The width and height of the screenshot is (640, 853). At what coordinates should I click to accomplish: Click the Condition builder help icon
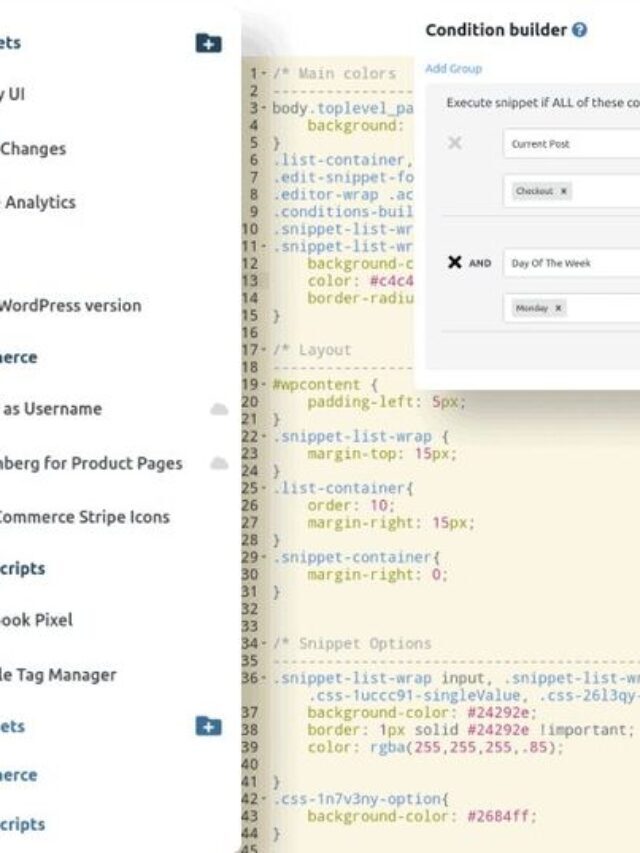(x=580, y=30)
